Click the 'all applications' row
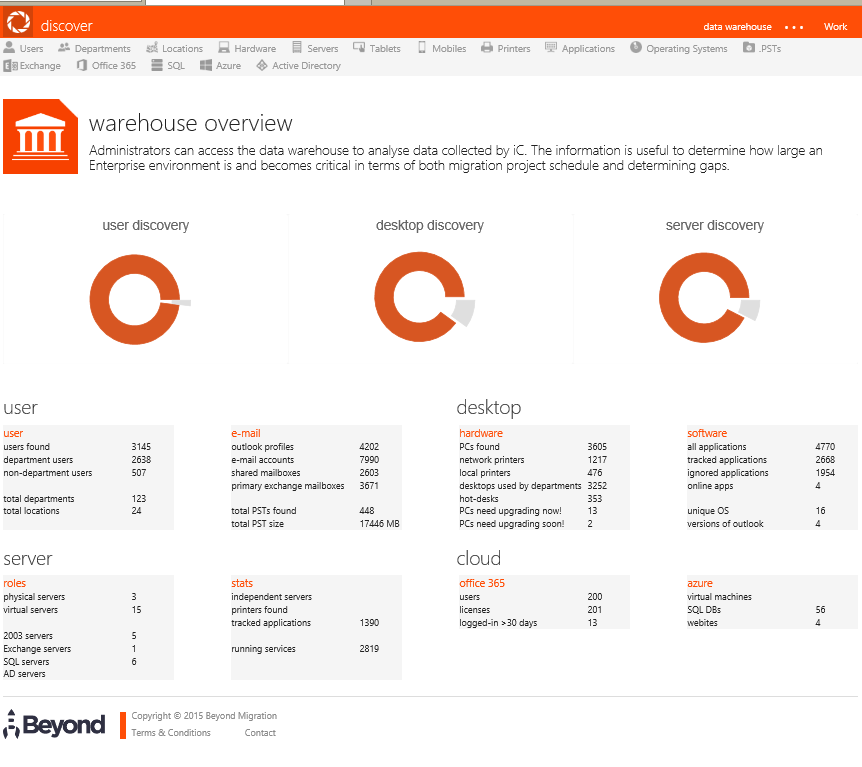The height and width of the screenshot is (767, 862). (772, 446)
